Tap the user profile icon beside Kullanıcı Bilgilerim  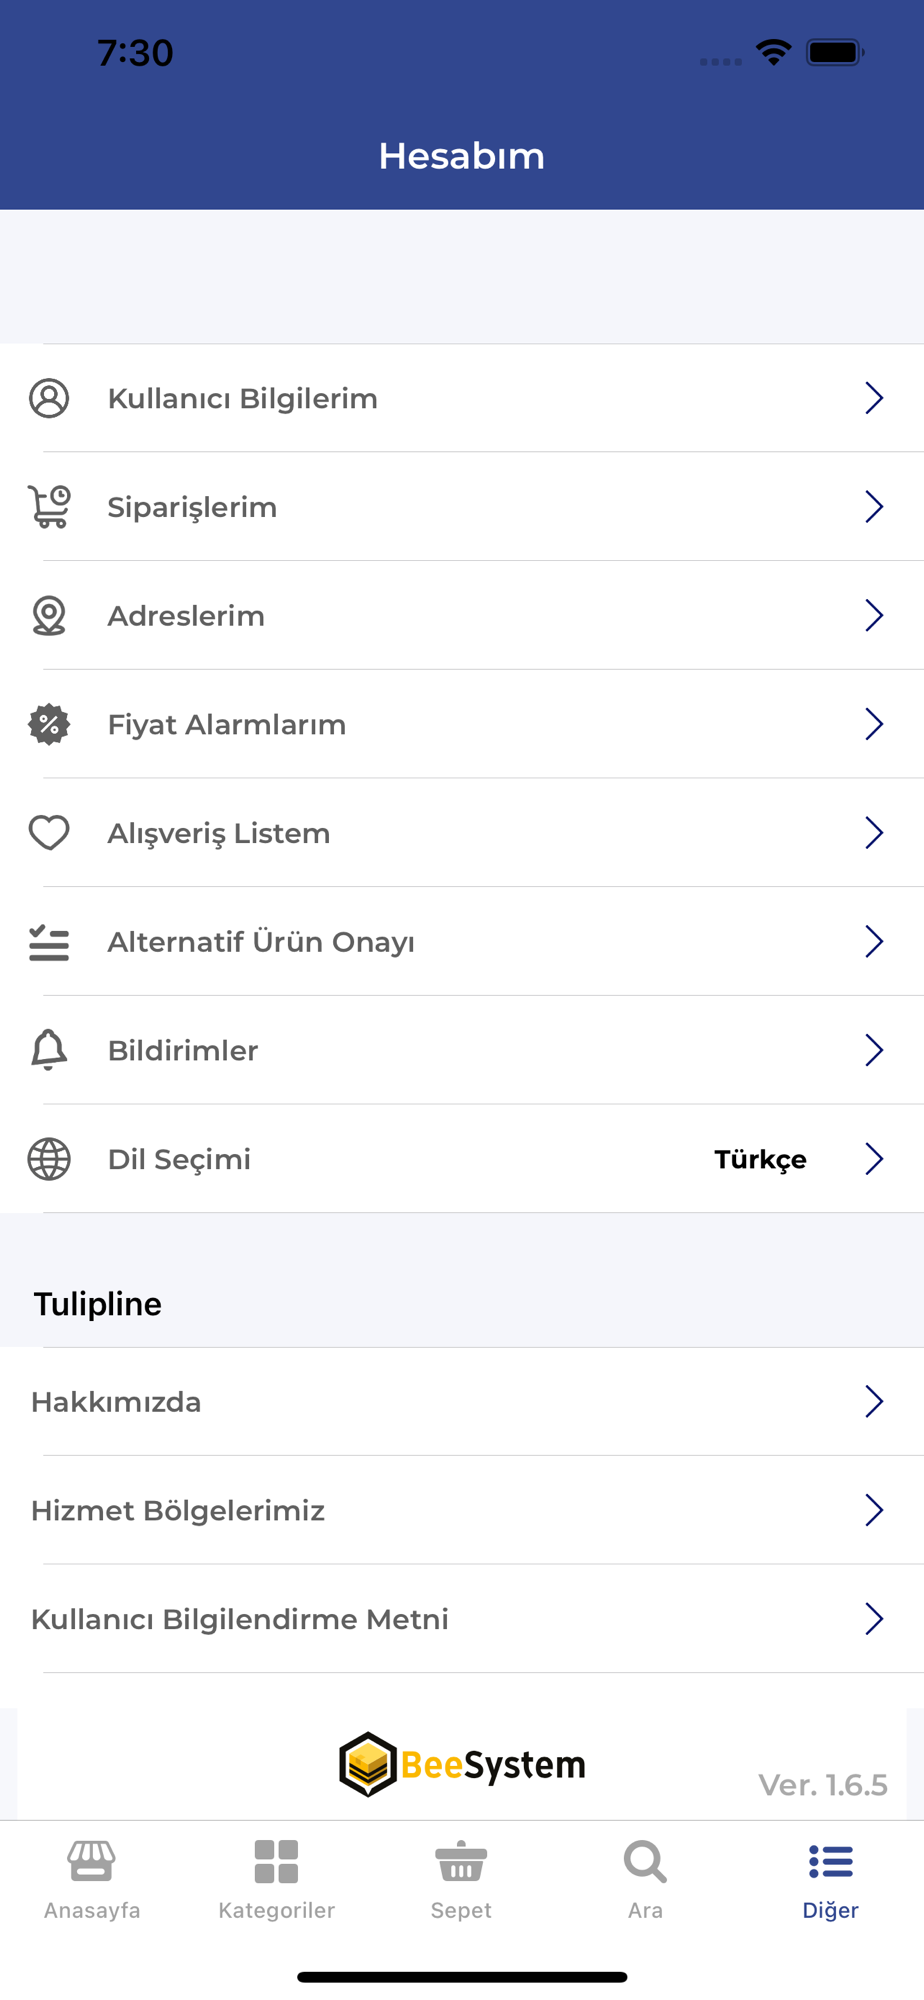(49, 398)
